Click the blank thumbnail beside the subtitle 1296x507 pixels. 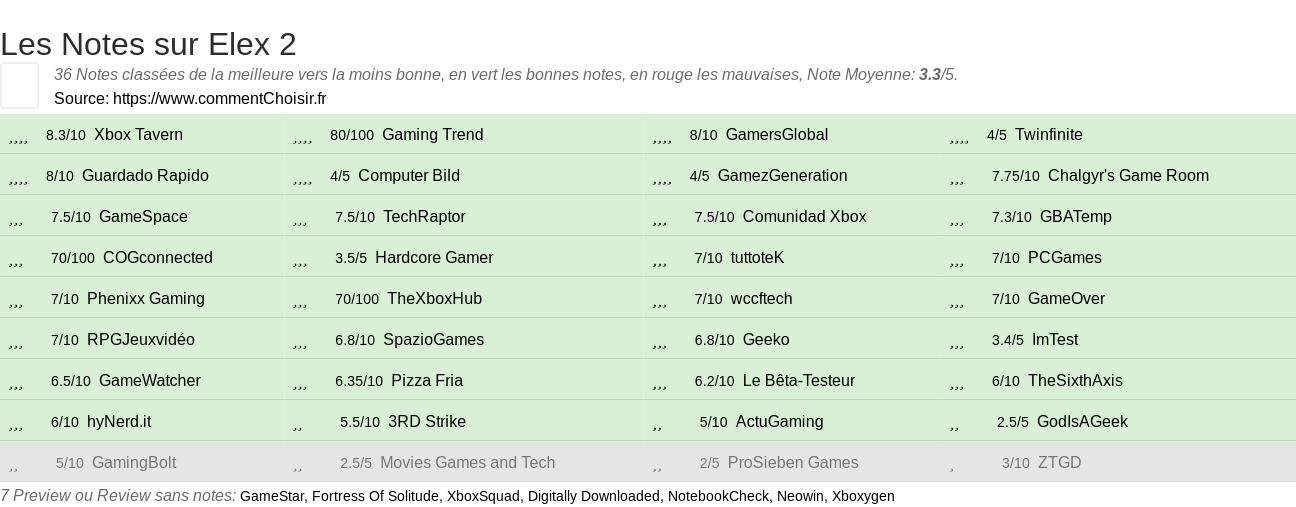pyautogui.click(x=19, y=85)
